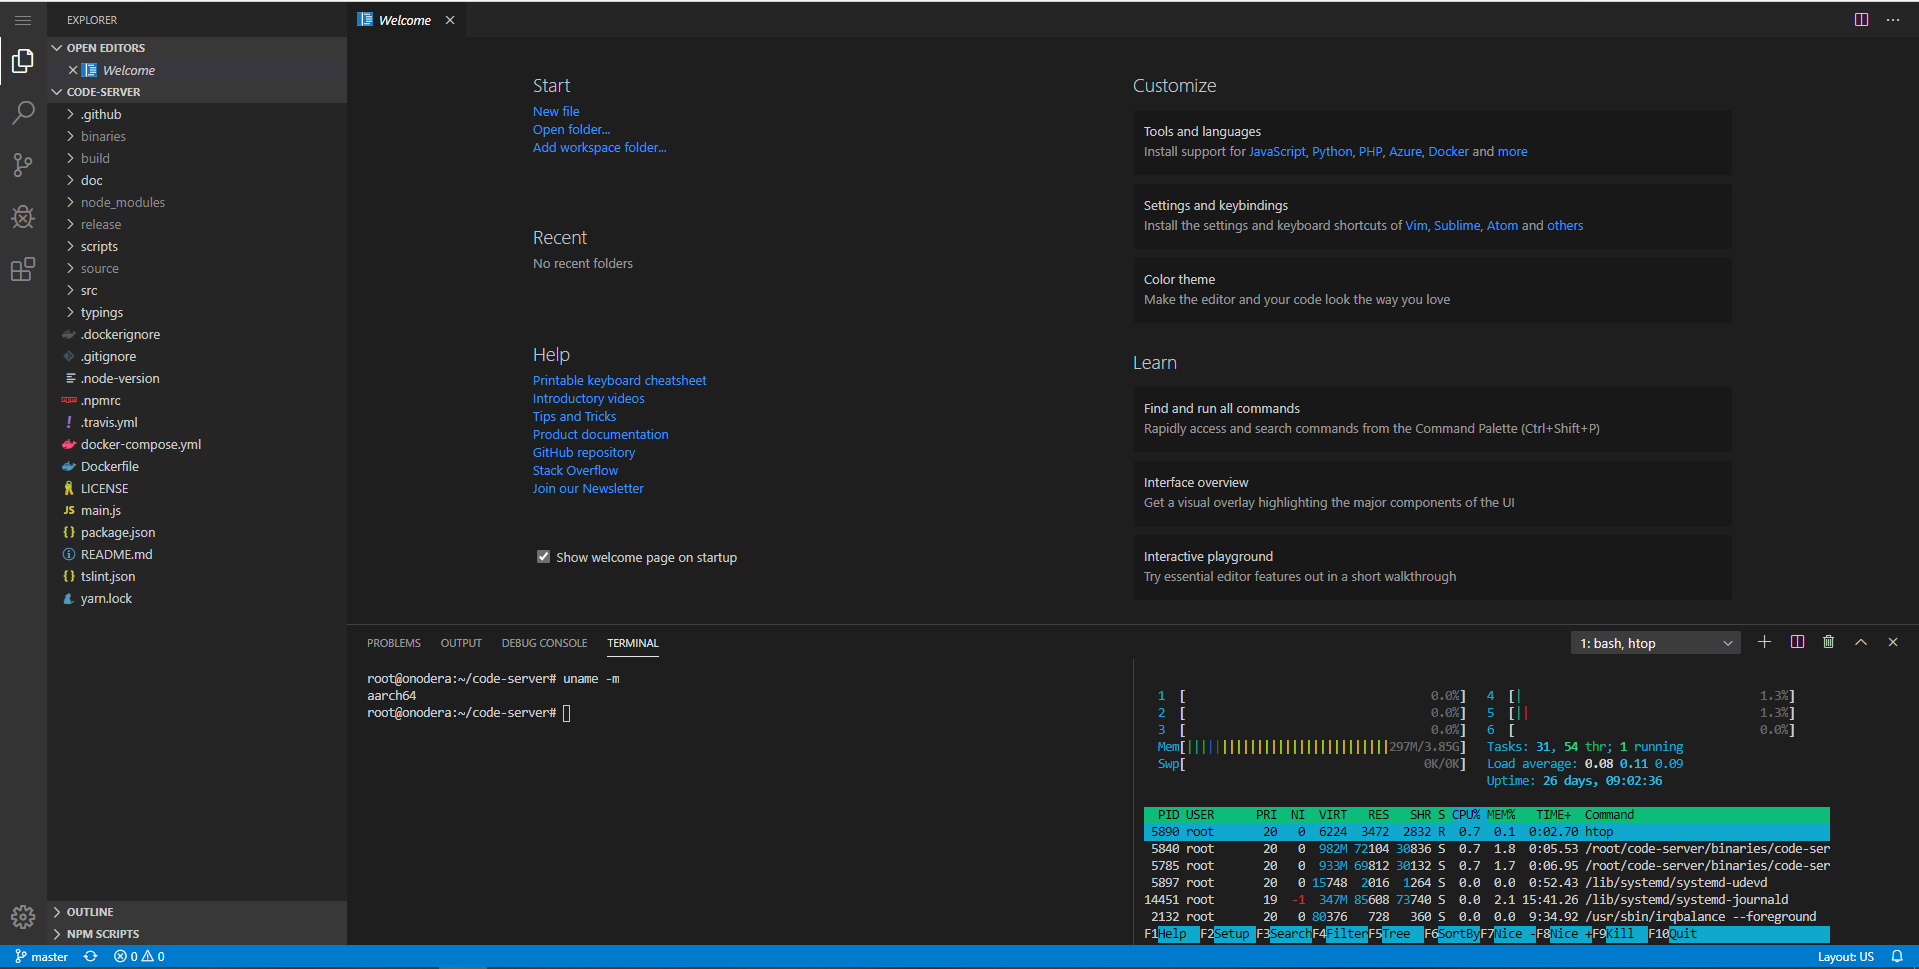Open the Search view in activity bar
Image resolution: width=1919 pixels, height=969 pixels.
(x=23, y=113)
